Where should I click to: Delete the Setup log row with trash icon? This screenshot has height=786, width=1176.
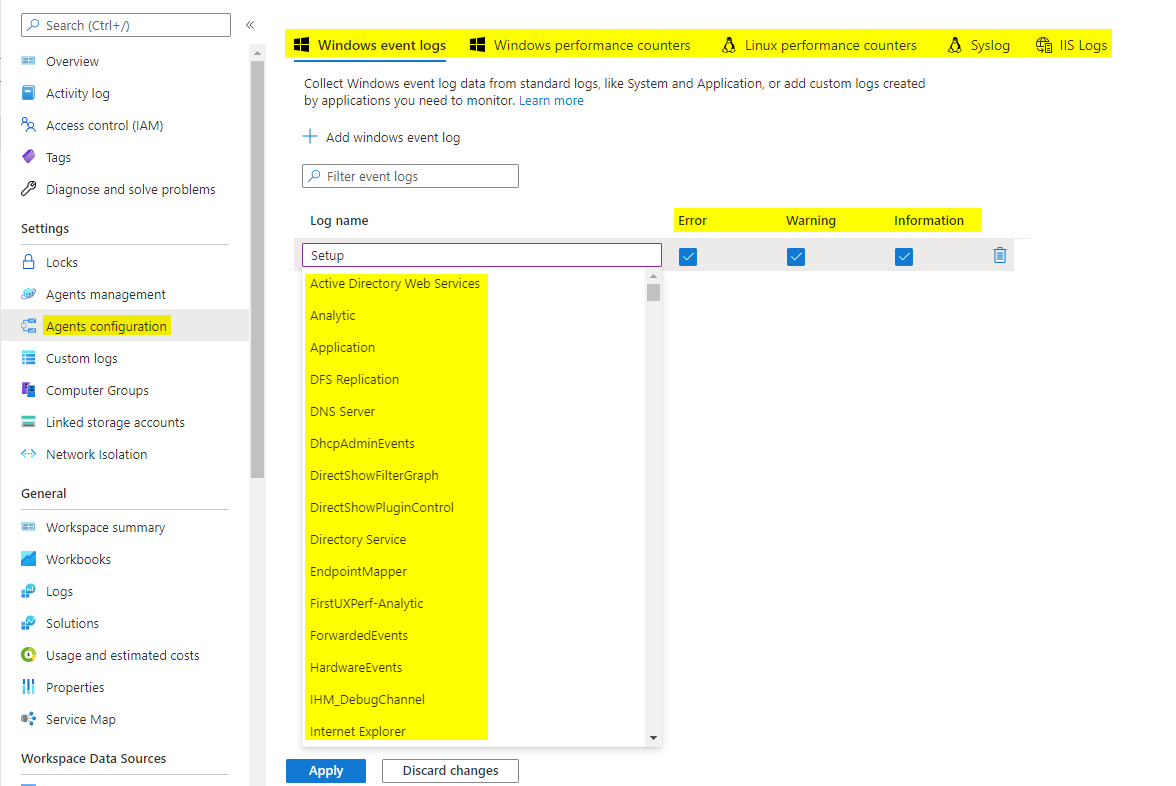click(x=999, y=256)
